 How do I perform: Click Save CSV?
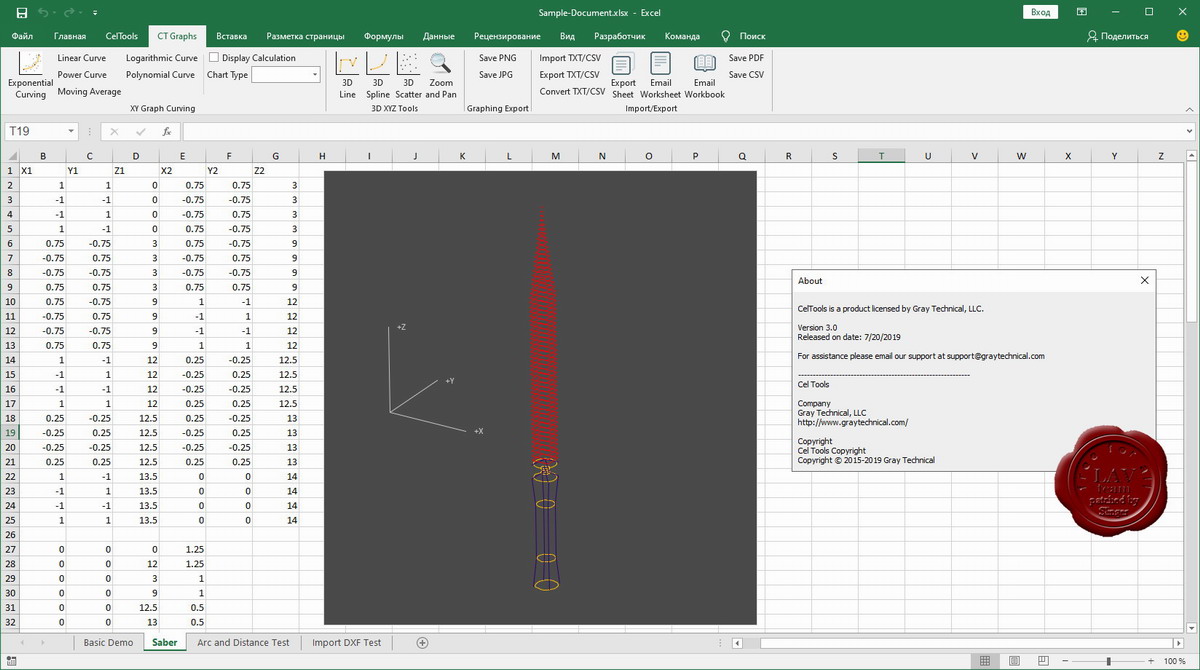tap(746, 75)
